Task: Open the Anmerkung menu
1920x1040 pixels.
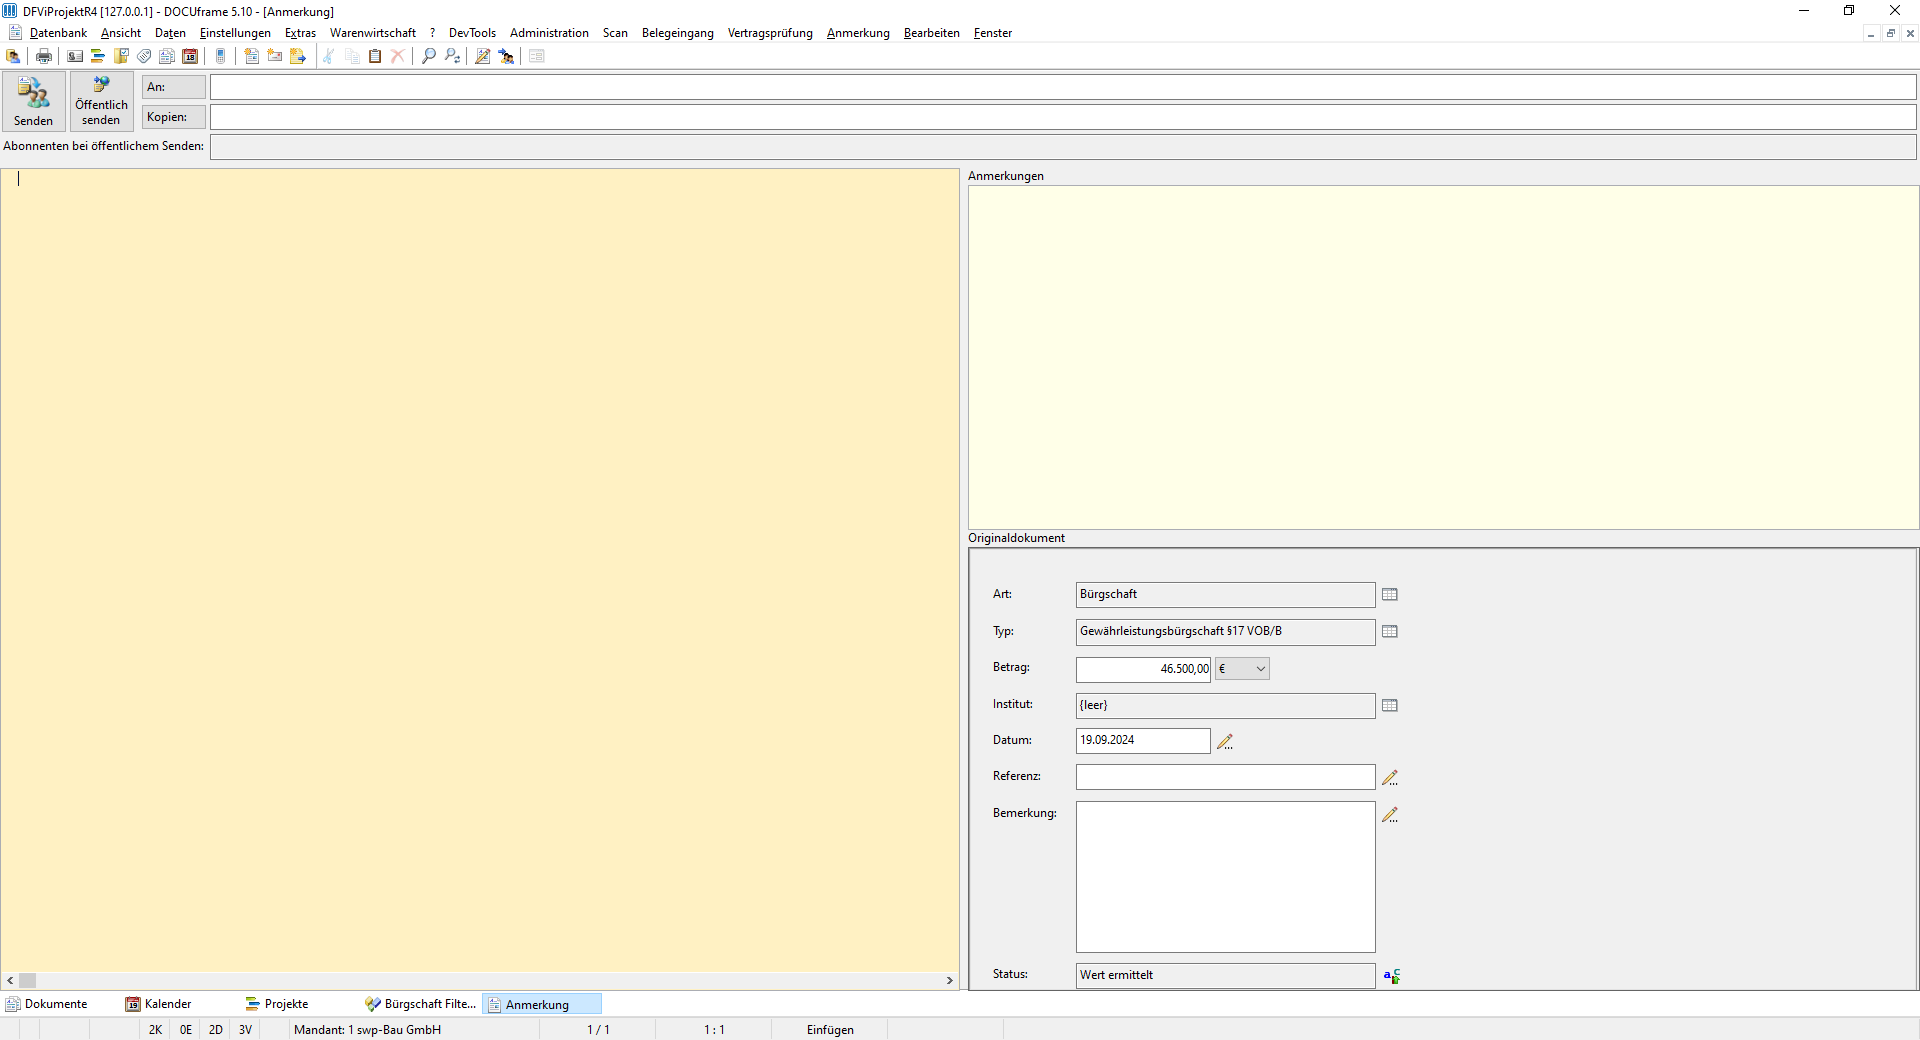Action: point(858,33)
